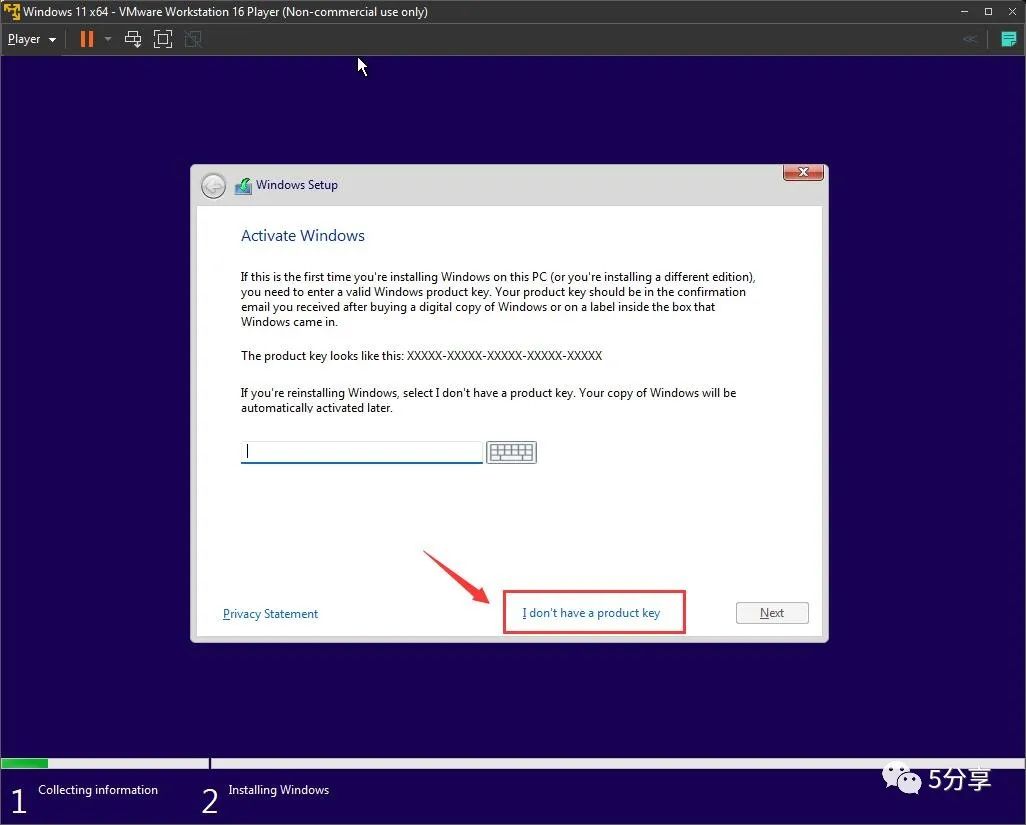Go back using the round Windows Setup back arrow
Image resolution: width=1026 pixels, height=825 pixels.
213,186
